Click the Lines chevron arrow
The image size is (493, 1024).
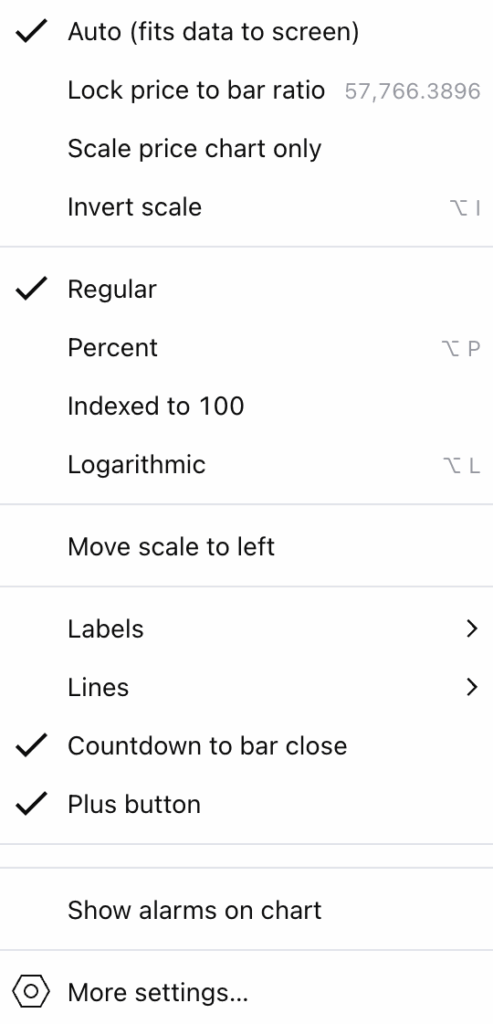(472, 687)
